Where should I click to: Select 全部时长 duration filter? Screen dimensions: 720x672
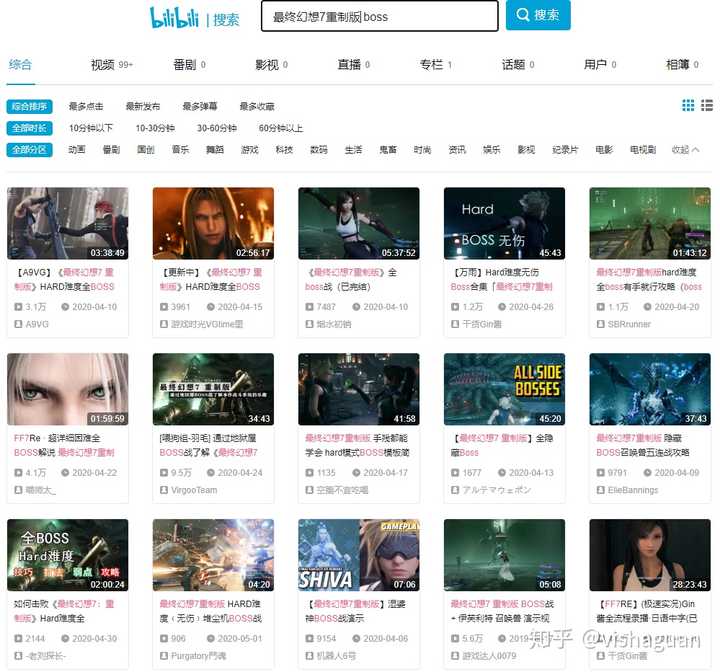tap(29, 128)
